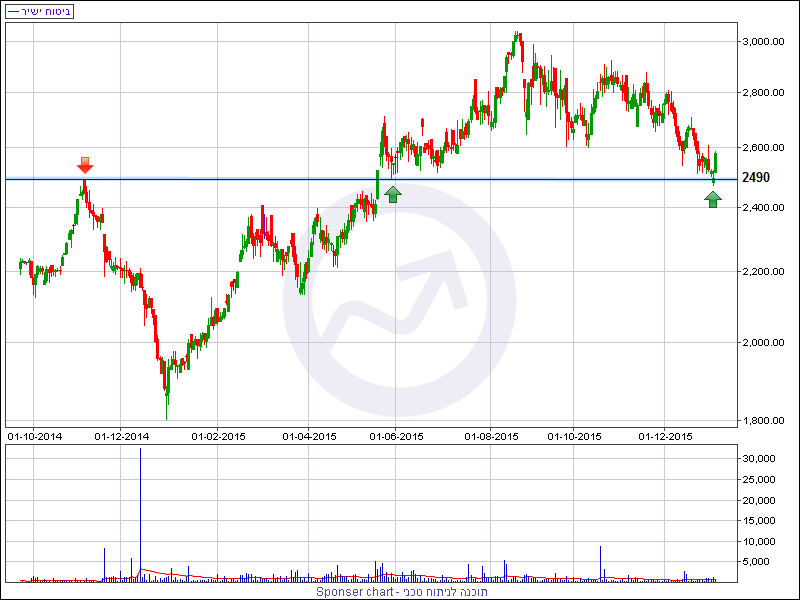
Task: Click the 01-10-2014 date axis label
Action: click(x=35, y=437)
